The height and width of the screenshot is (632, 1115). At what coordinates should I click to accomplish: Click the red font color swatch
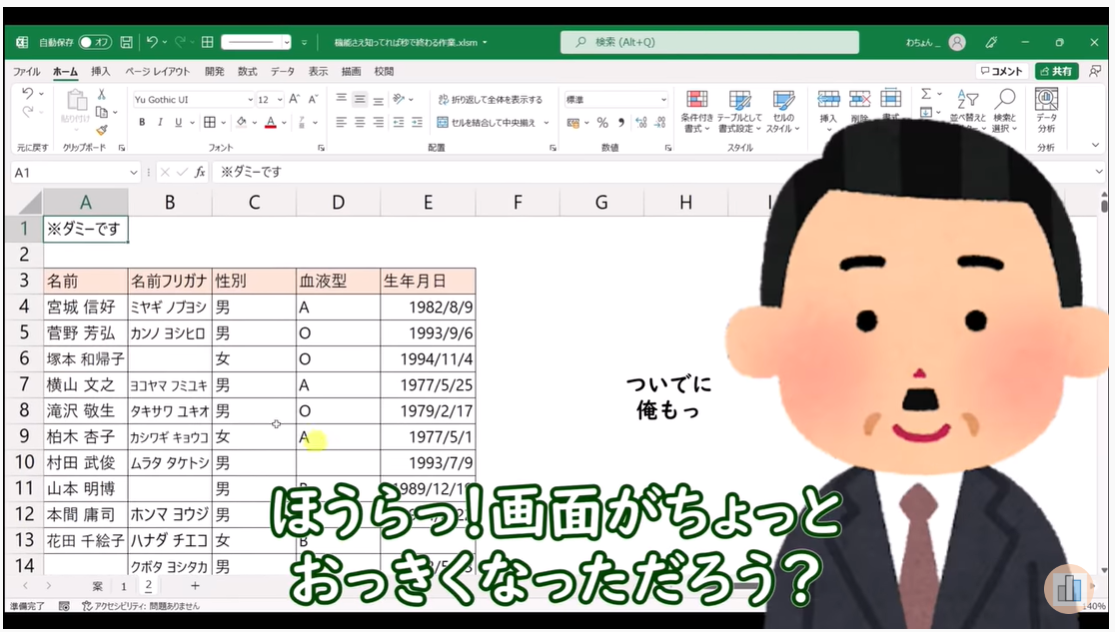(270, 123)
